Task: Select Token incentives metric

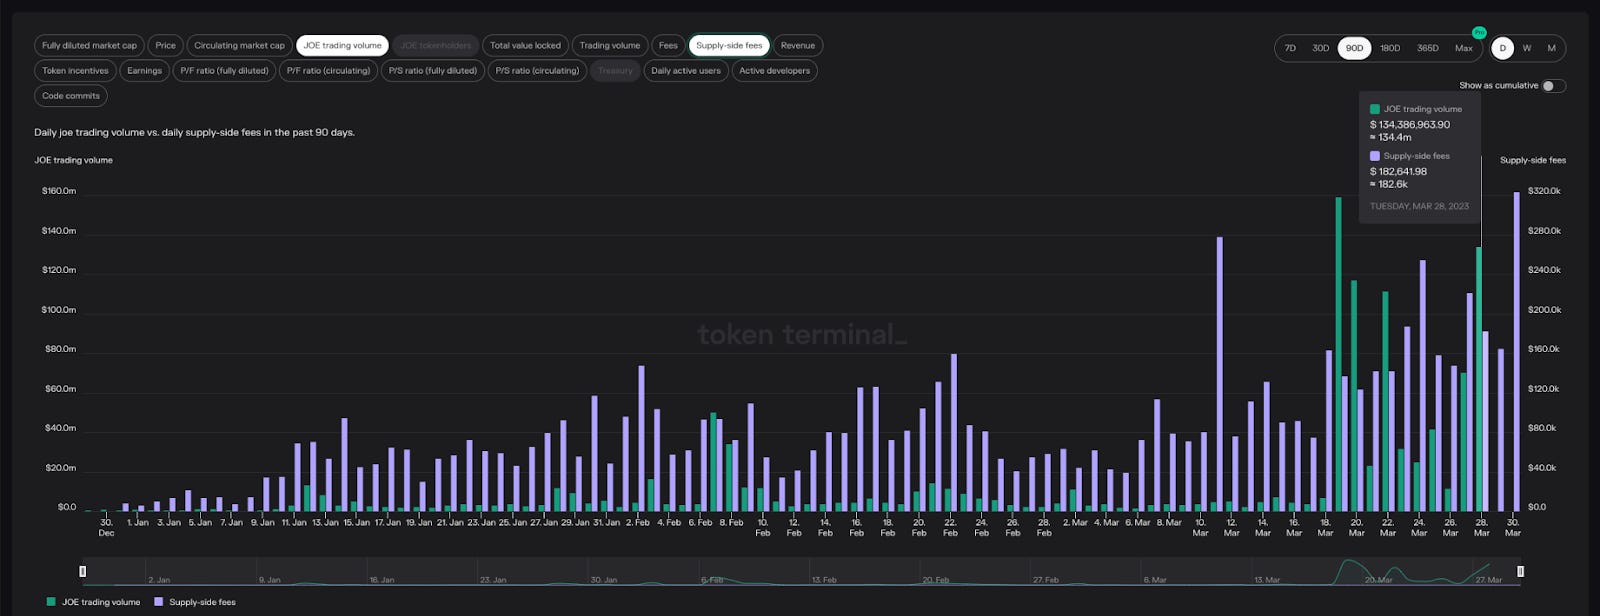Action: point(75,71)
